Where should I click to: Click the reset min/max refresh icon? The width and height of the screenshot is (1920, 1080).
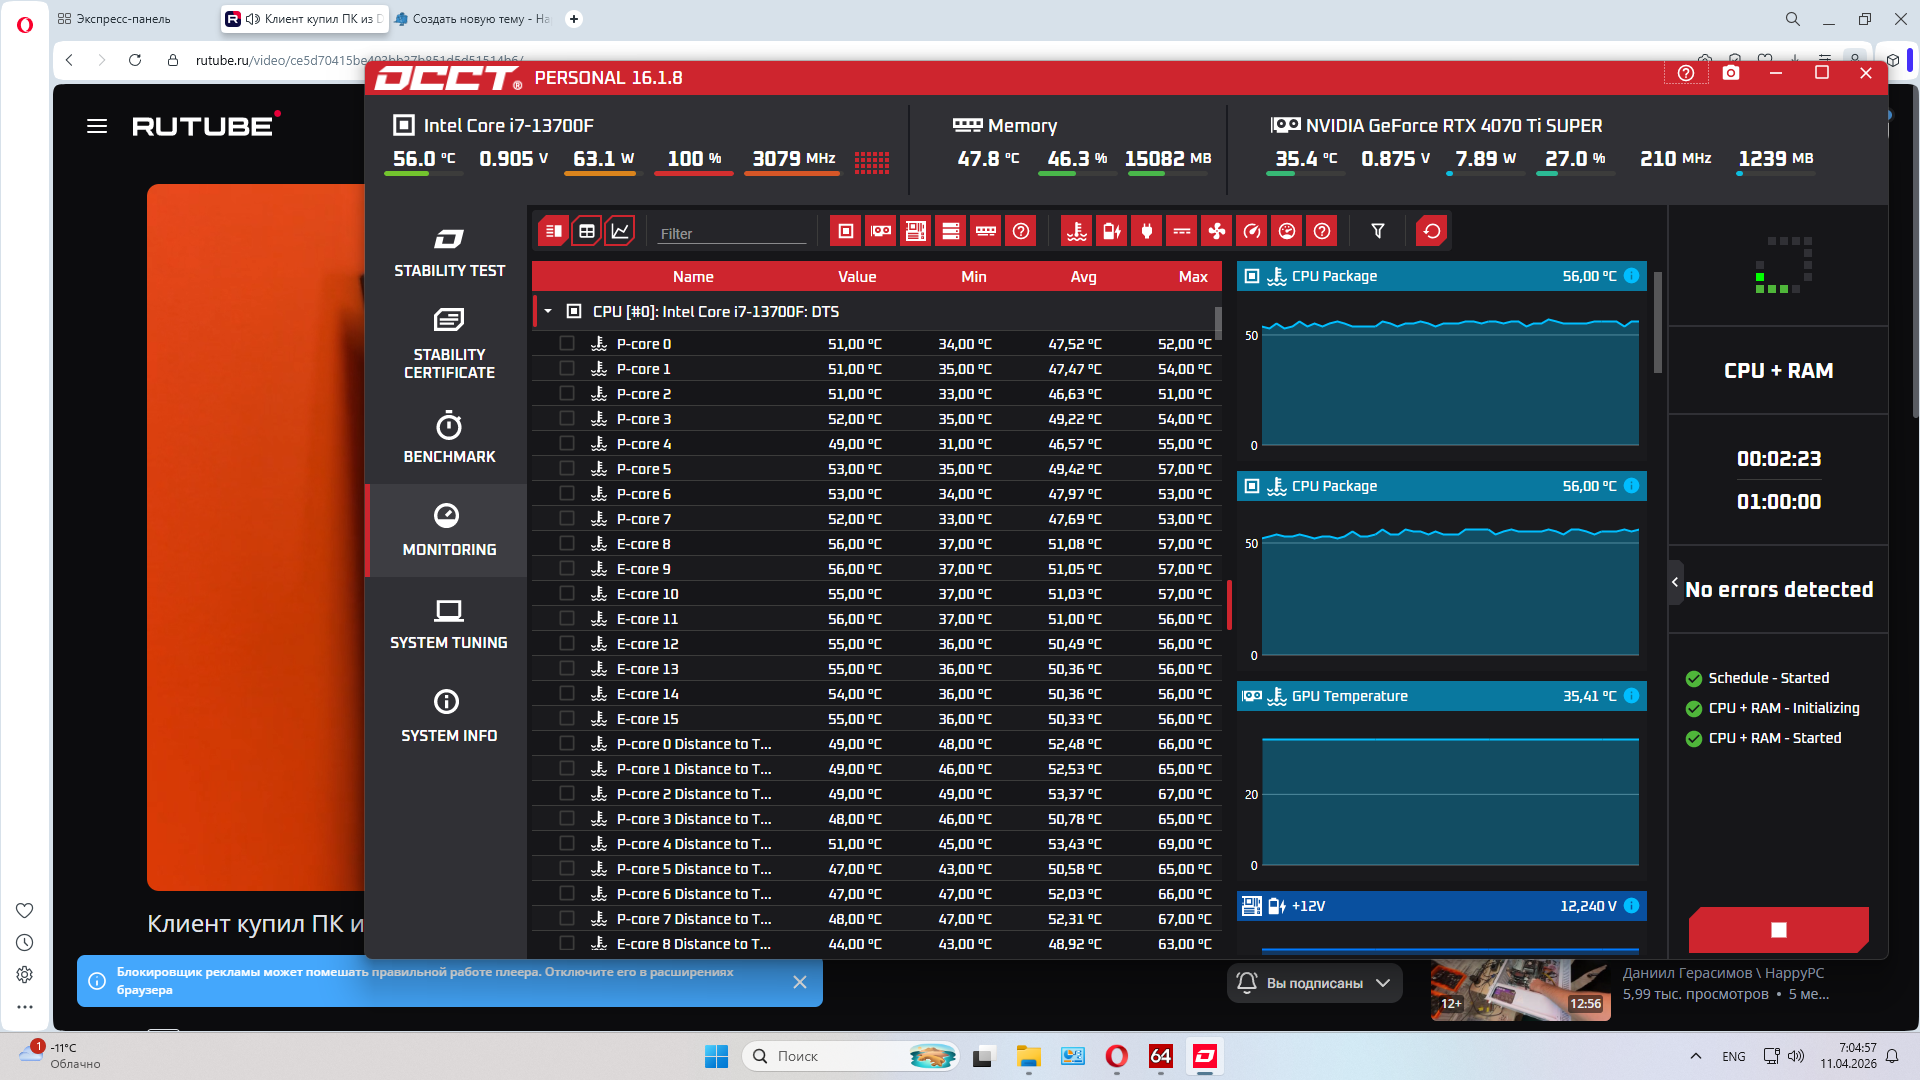(1431, 232)
